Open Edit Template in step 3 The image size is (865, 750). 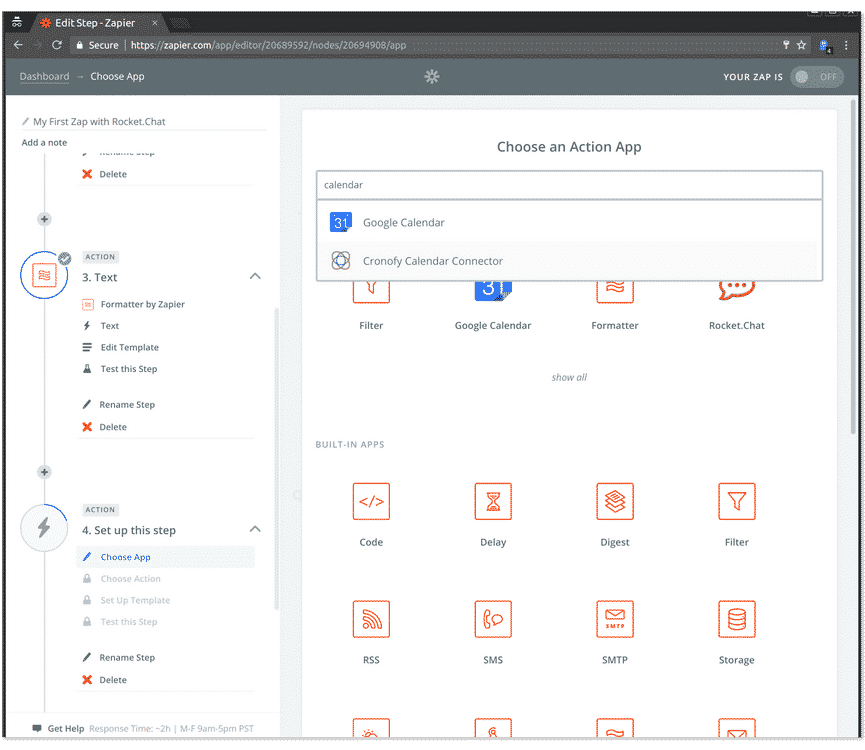point(129,347)
